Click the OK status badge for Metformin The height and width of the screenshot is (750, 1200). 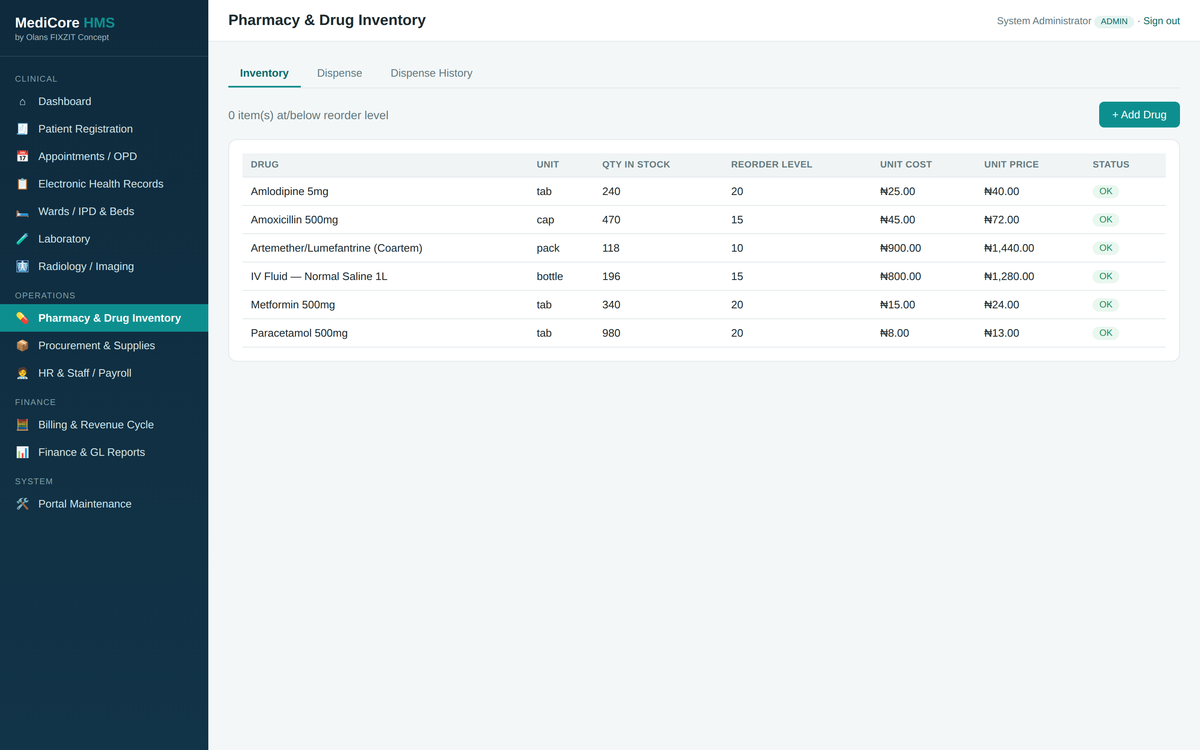[x=1105, y=305]
